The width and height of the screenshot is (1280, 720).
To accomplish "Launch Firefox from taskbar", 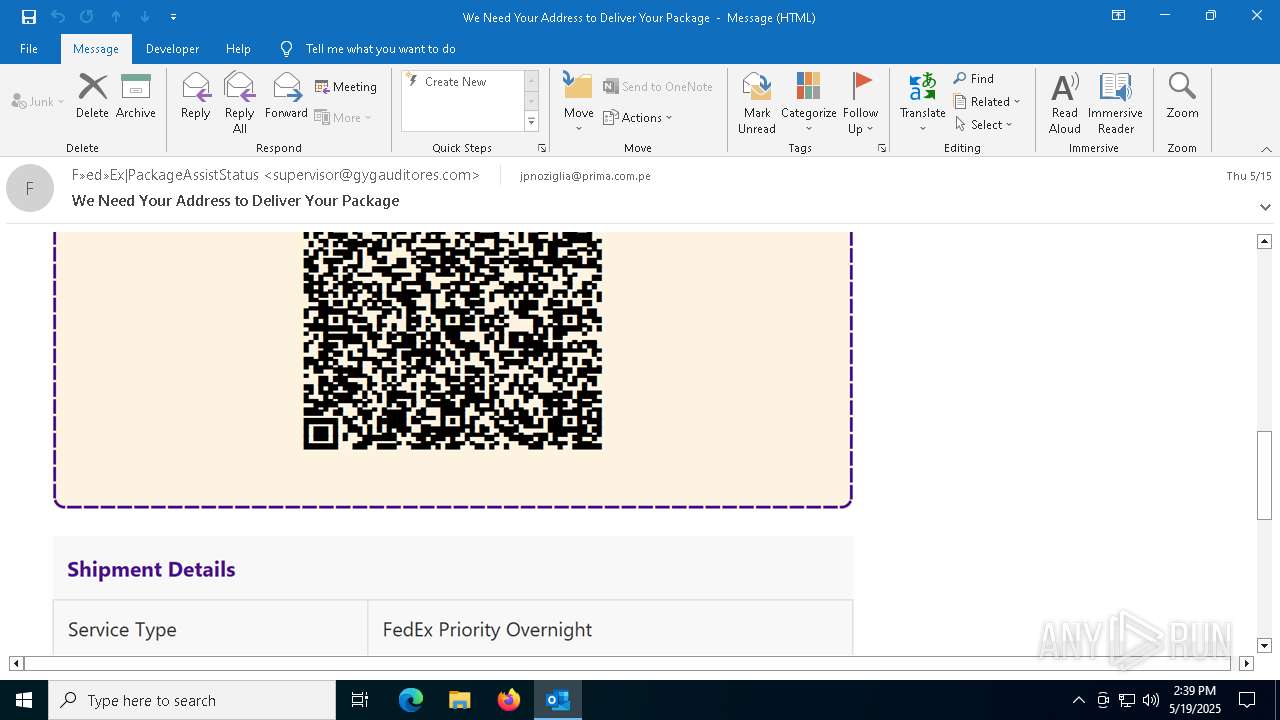I will tap(509, 700).
